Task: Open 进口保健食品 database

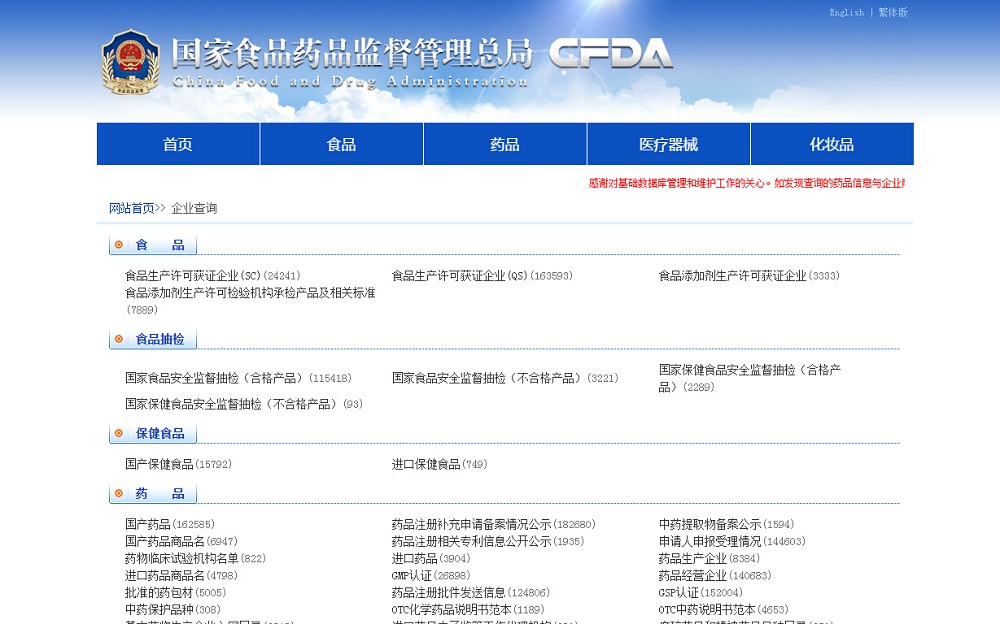Action: 439,464
